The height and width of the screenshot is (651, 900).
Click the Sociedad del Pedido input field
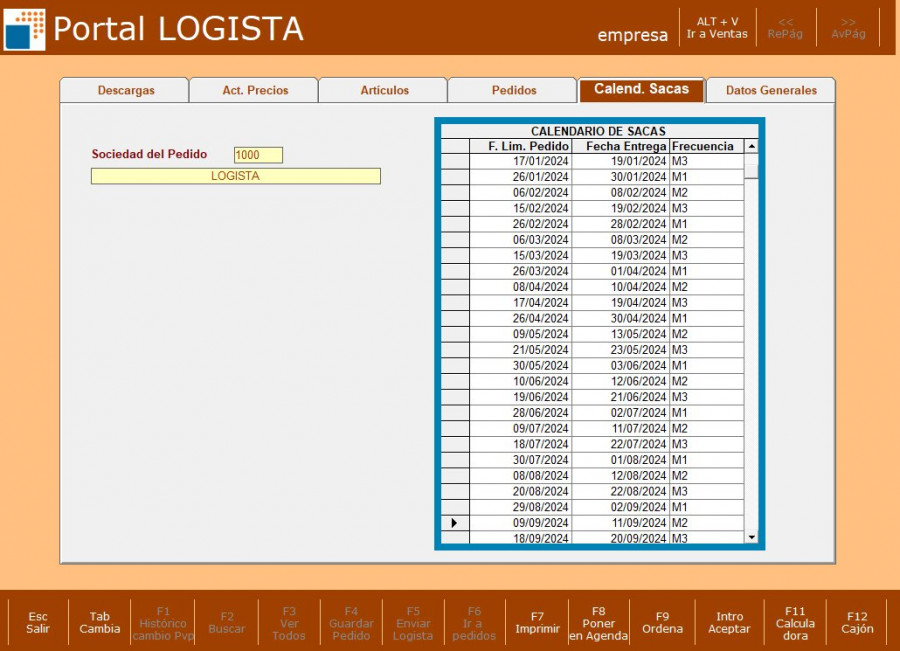pos(258,155)
